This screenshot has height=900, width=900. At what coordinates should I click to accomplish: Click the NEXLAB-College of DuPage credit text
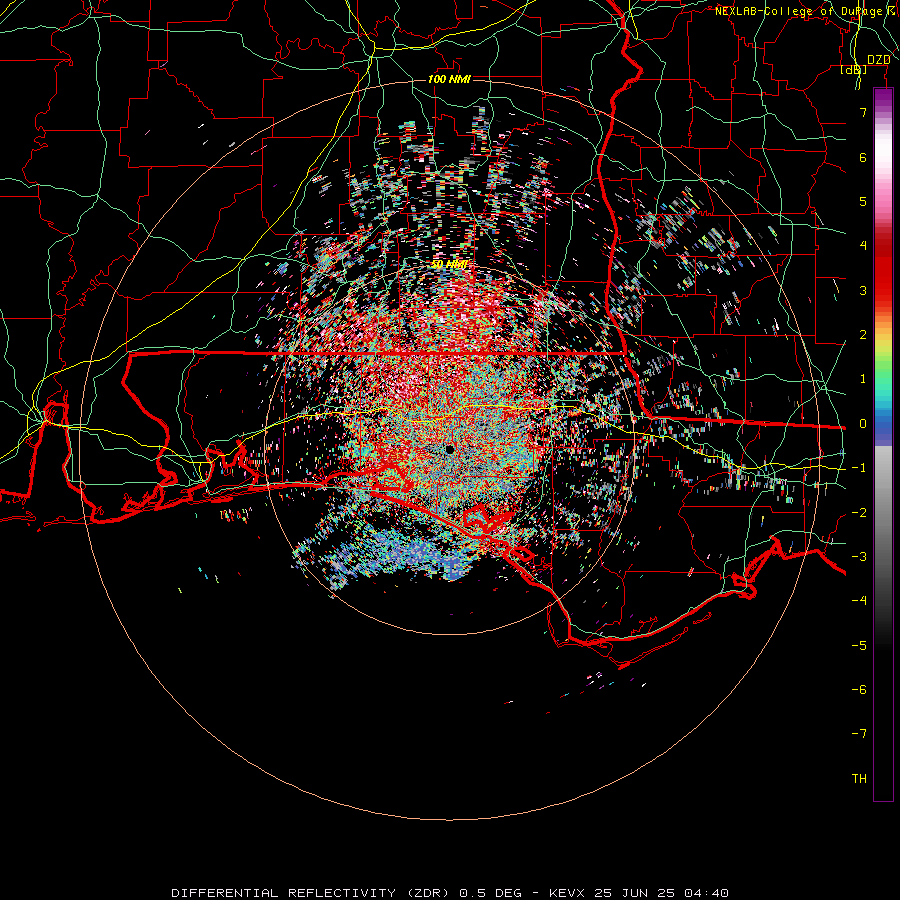(x=806, y=11)
